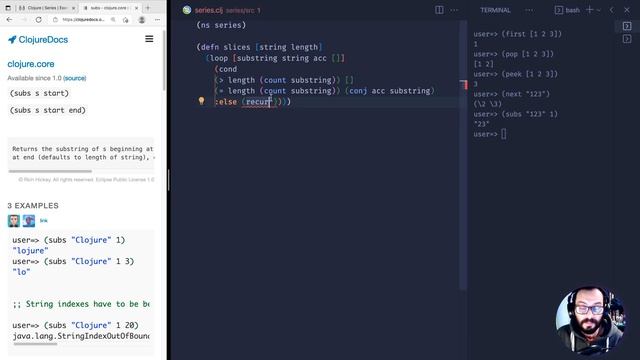640x360 pixels.
Task: Open the clojure.core namespace link
Action: point(31,64)
